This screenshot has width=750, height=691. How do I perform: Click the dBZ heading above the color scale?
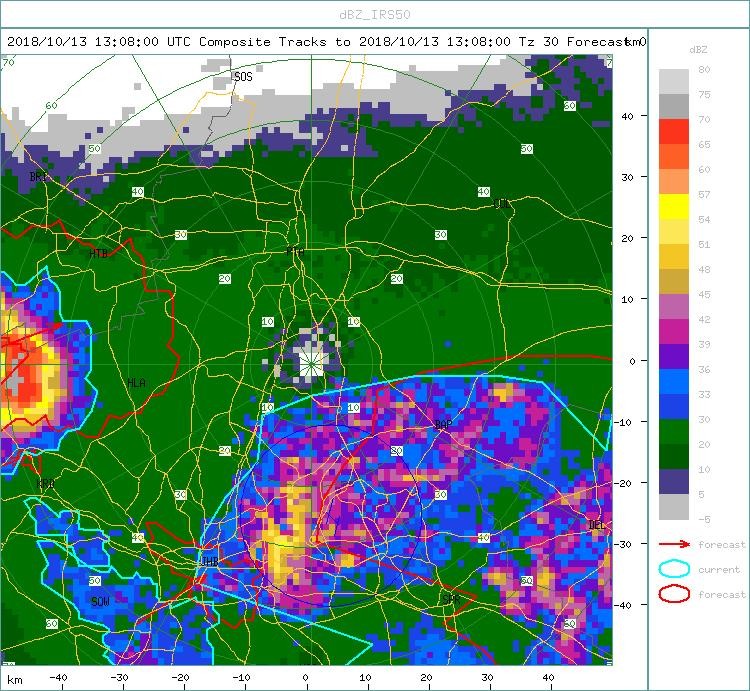click(x=698, y=50)
